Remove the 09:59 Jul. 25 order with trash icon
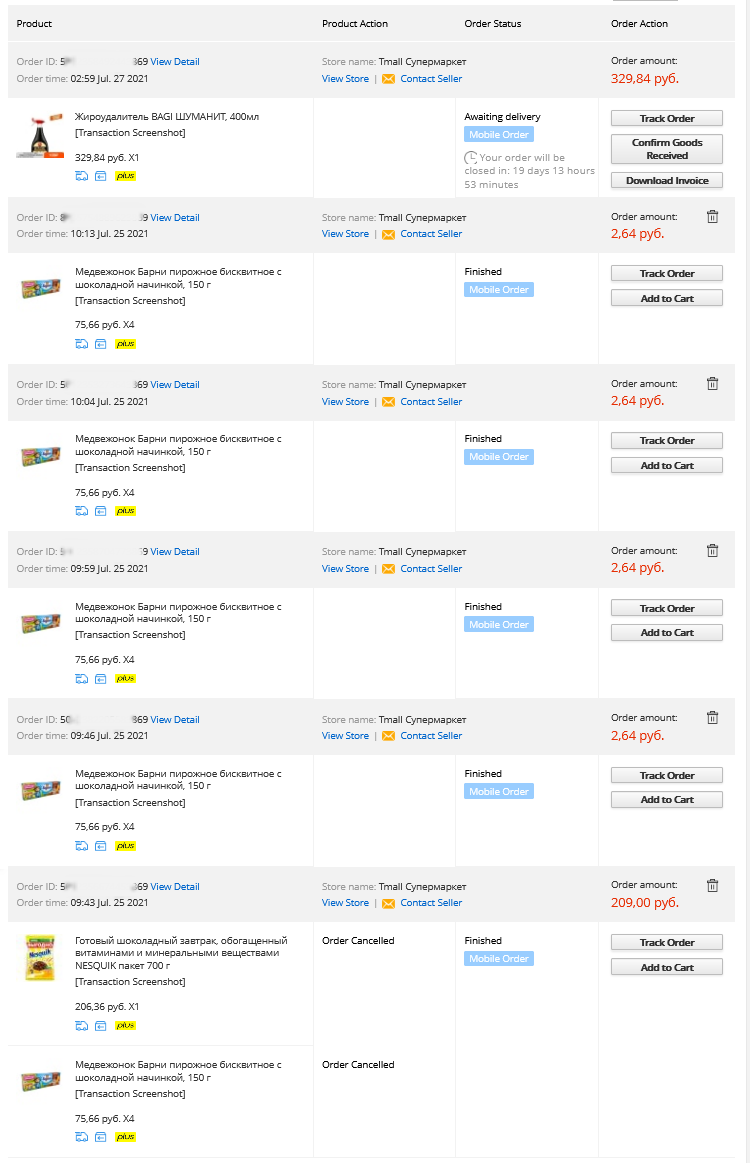 tap(712, 550)
